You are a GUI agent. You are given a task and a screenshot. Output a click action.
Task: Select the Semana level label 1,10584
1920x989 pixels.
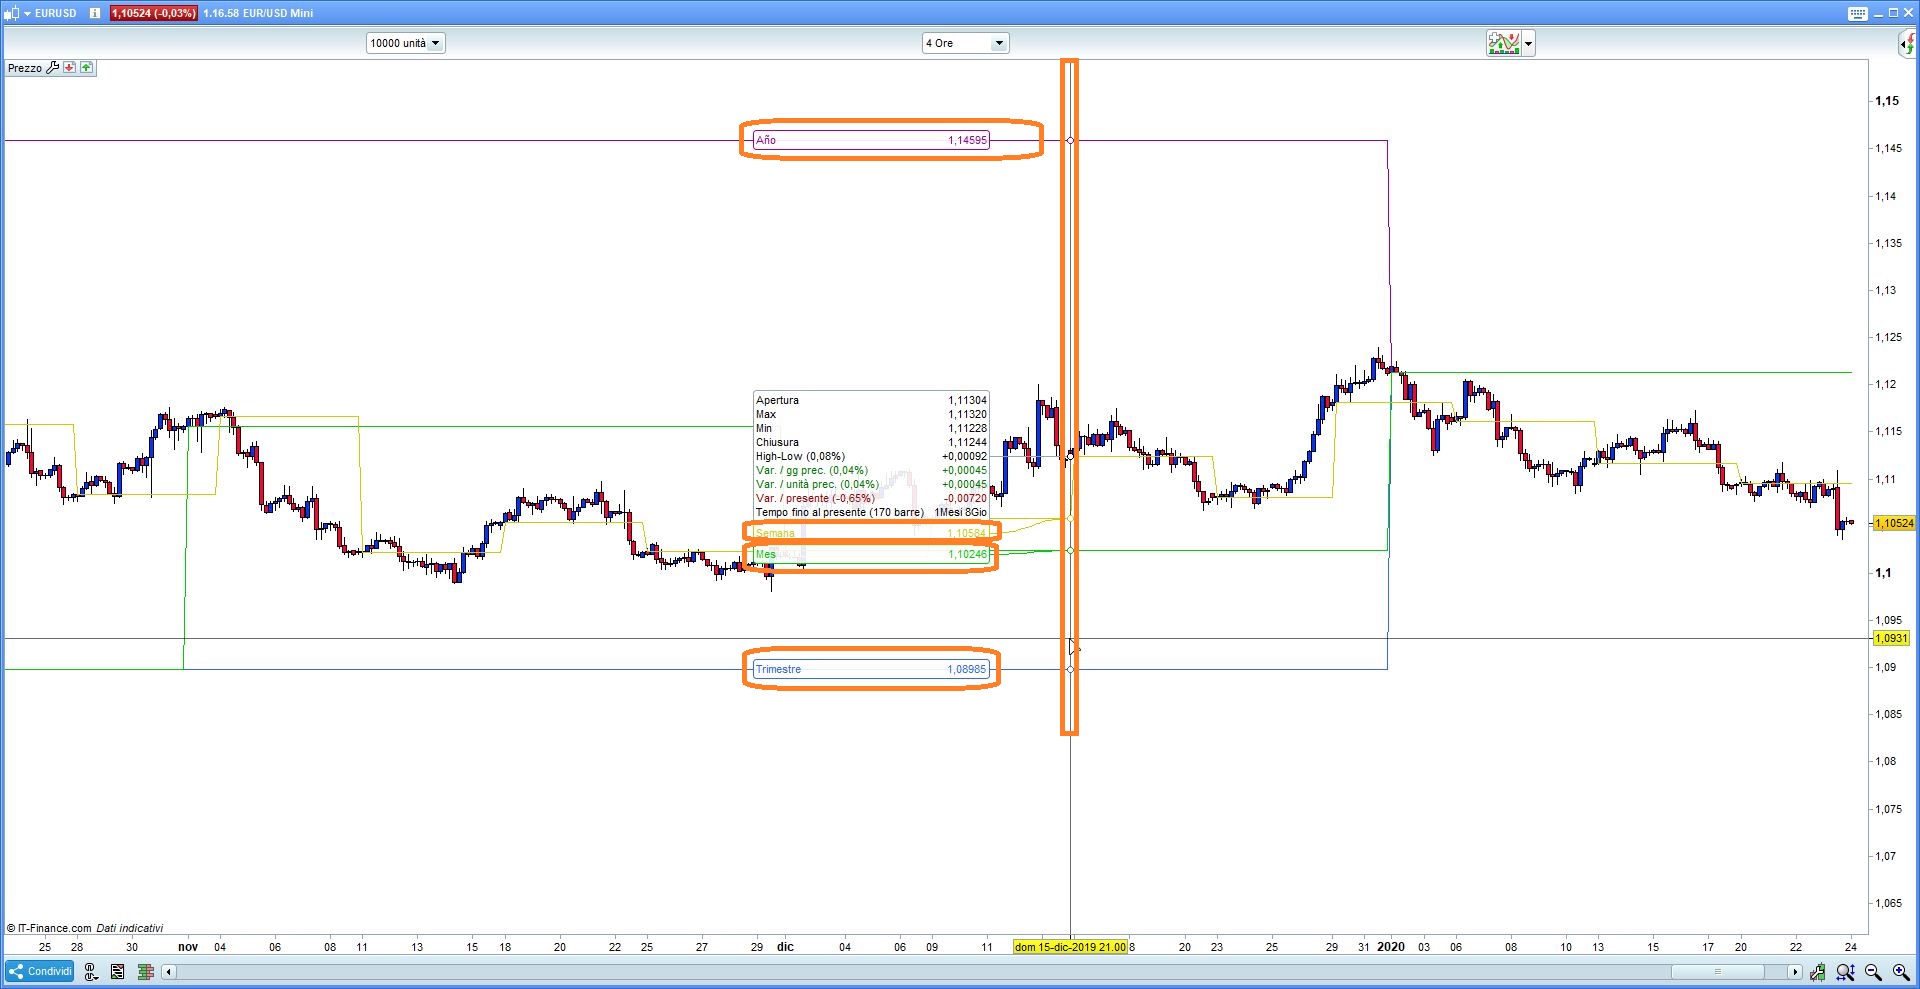point(871,533)
